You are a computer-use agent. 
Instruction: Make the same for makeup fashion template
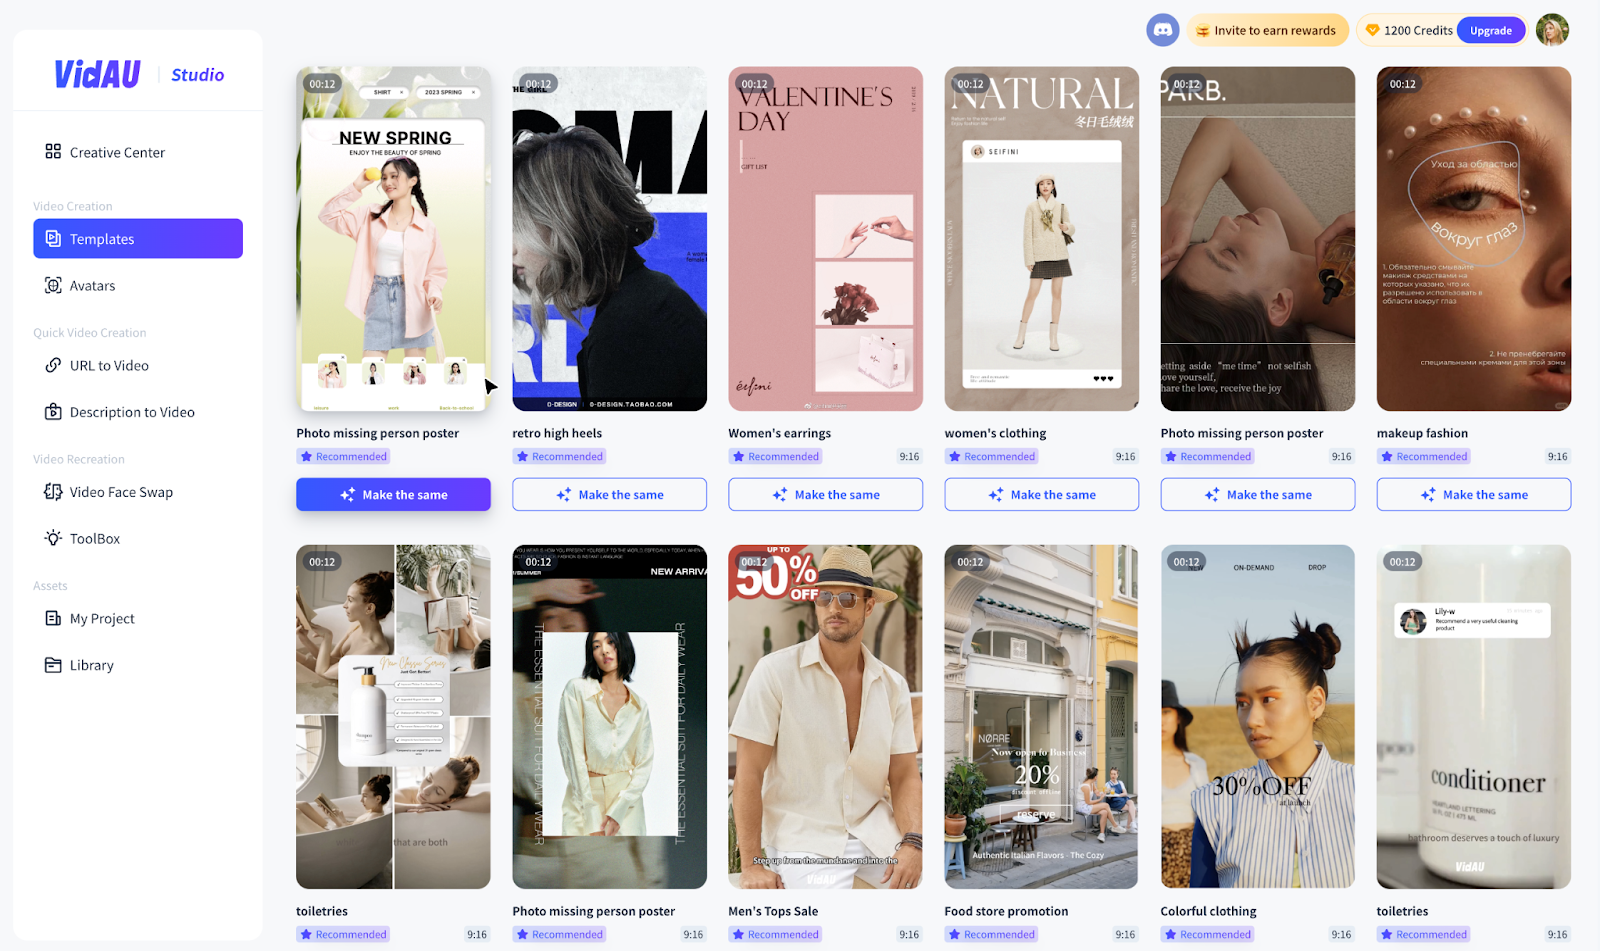coord(1473,494)
